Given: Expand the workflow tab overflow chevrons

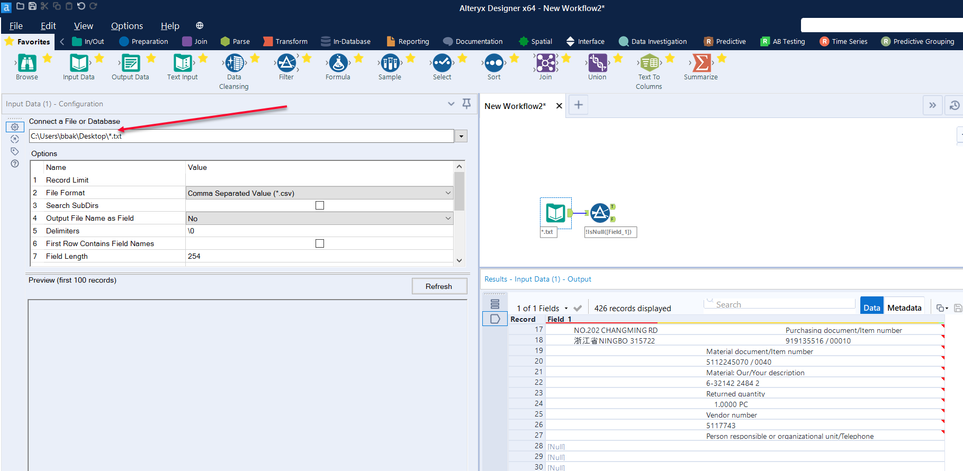Looking at the screenshot, I should tap(932, 106).
